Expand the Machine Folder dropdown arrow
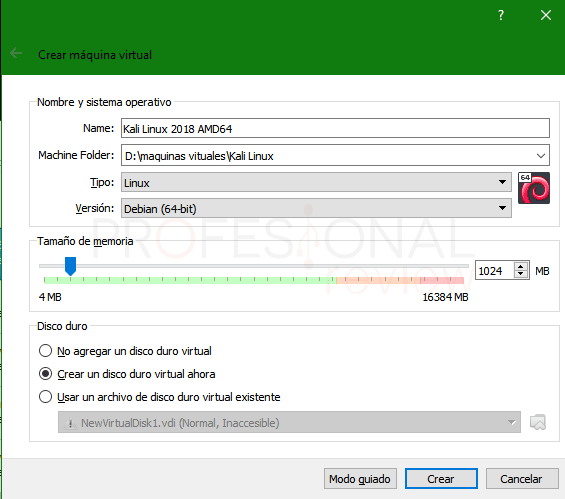The image size is (565, 499). click(540, 156)
